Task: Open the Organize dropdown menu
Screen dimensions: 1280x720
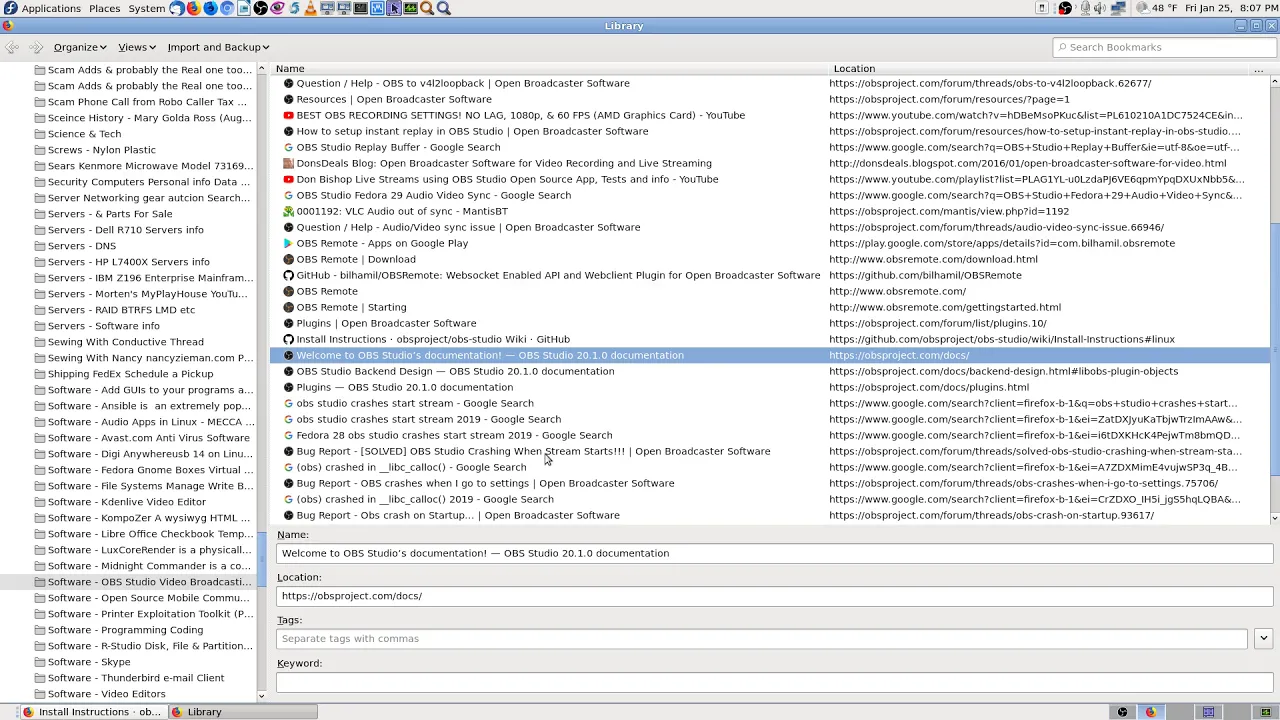Action: tap(80, 47)
